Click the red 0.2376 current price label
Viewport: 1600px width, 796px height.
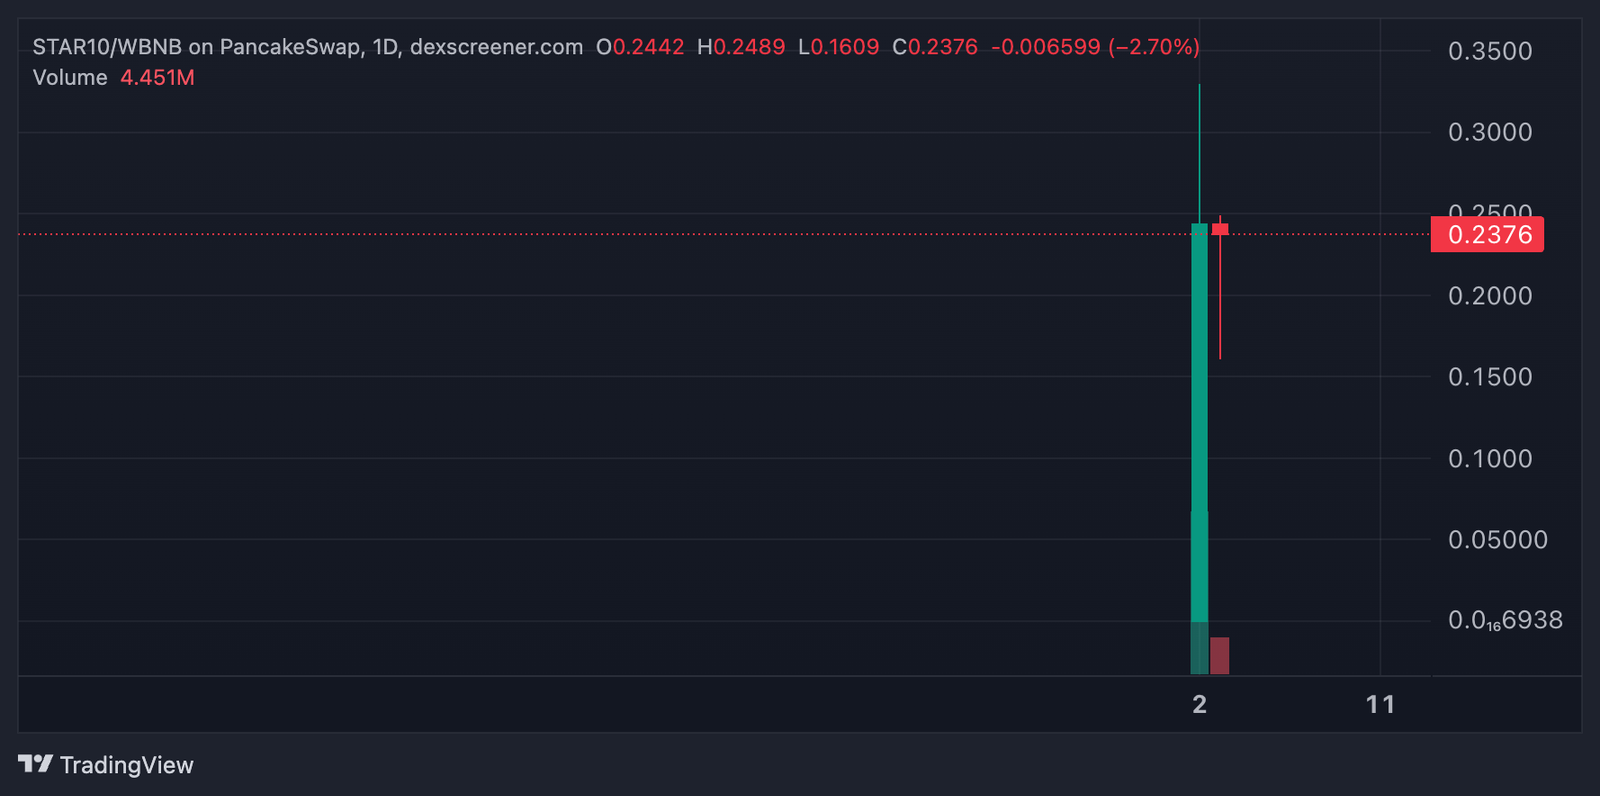pos(1488,234)
